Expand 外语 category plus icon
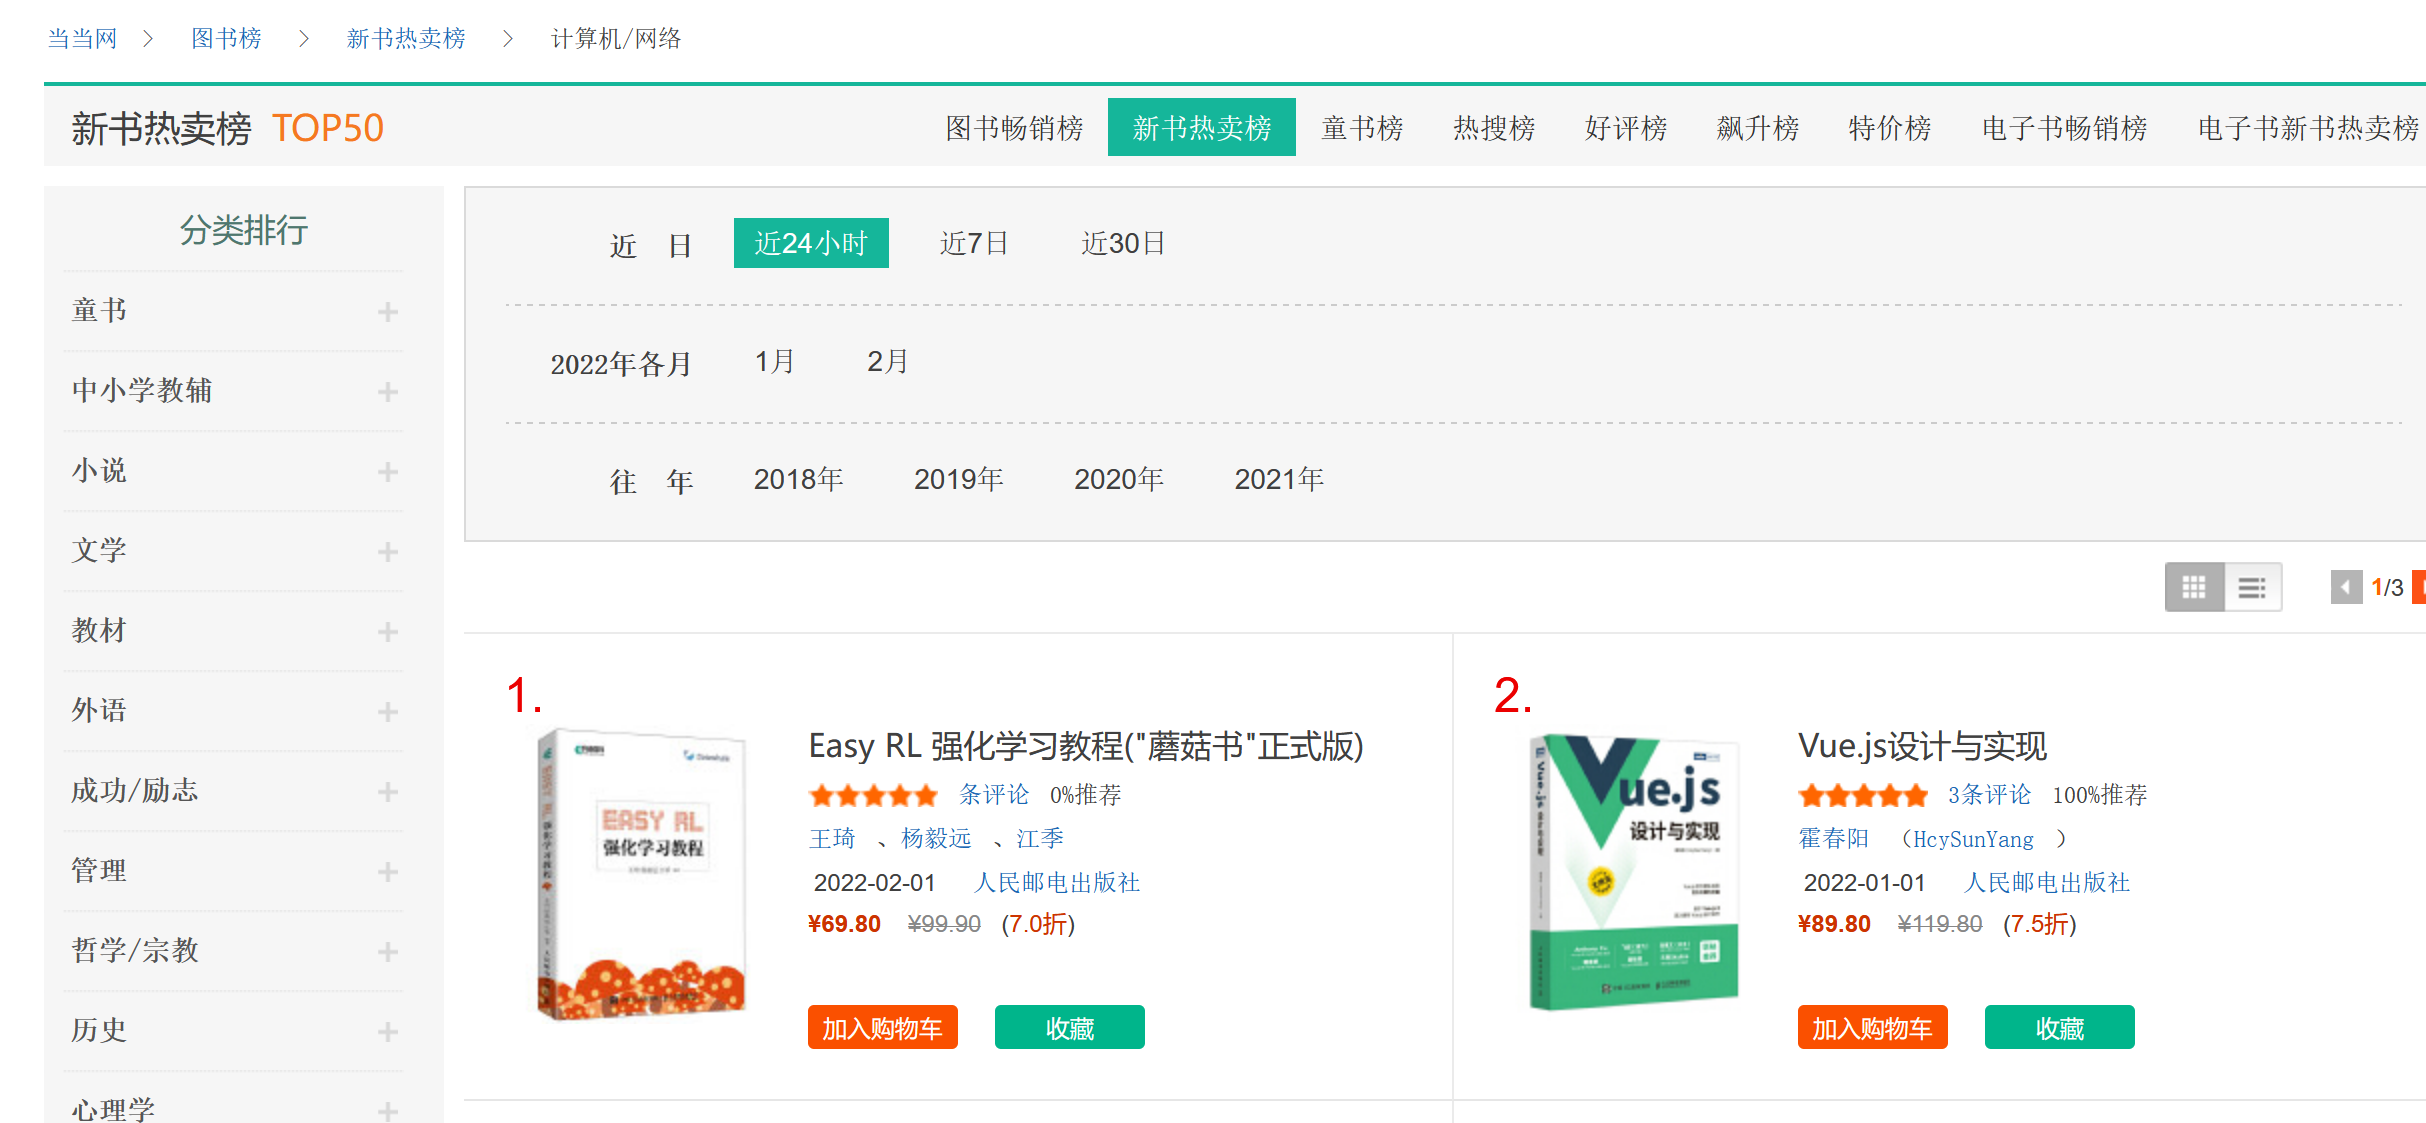This screenshot has width=2426, height=1123. 388,712
